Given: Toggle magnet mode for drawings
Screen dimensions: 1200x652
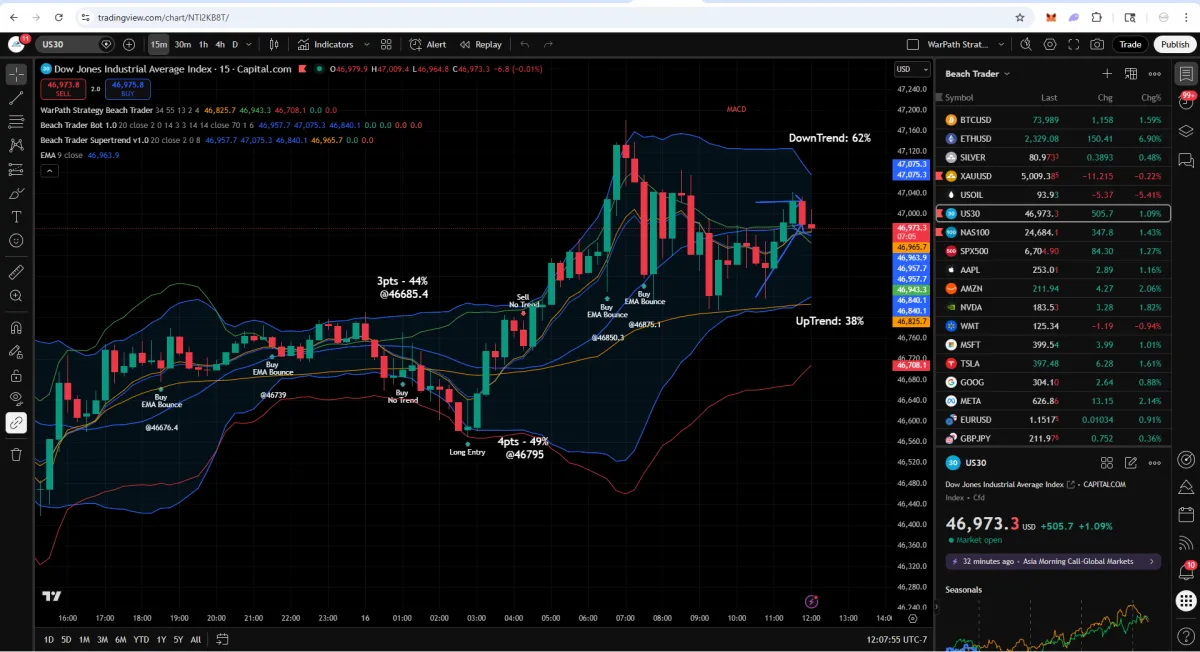Looking at the screenshot, I should point(16,327).
